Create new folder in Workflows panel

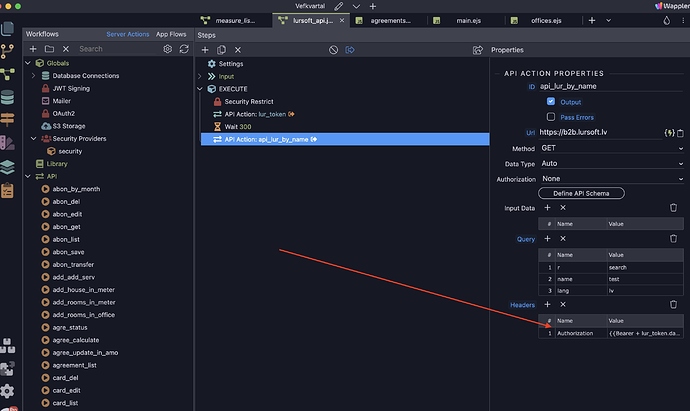point(49,49)
